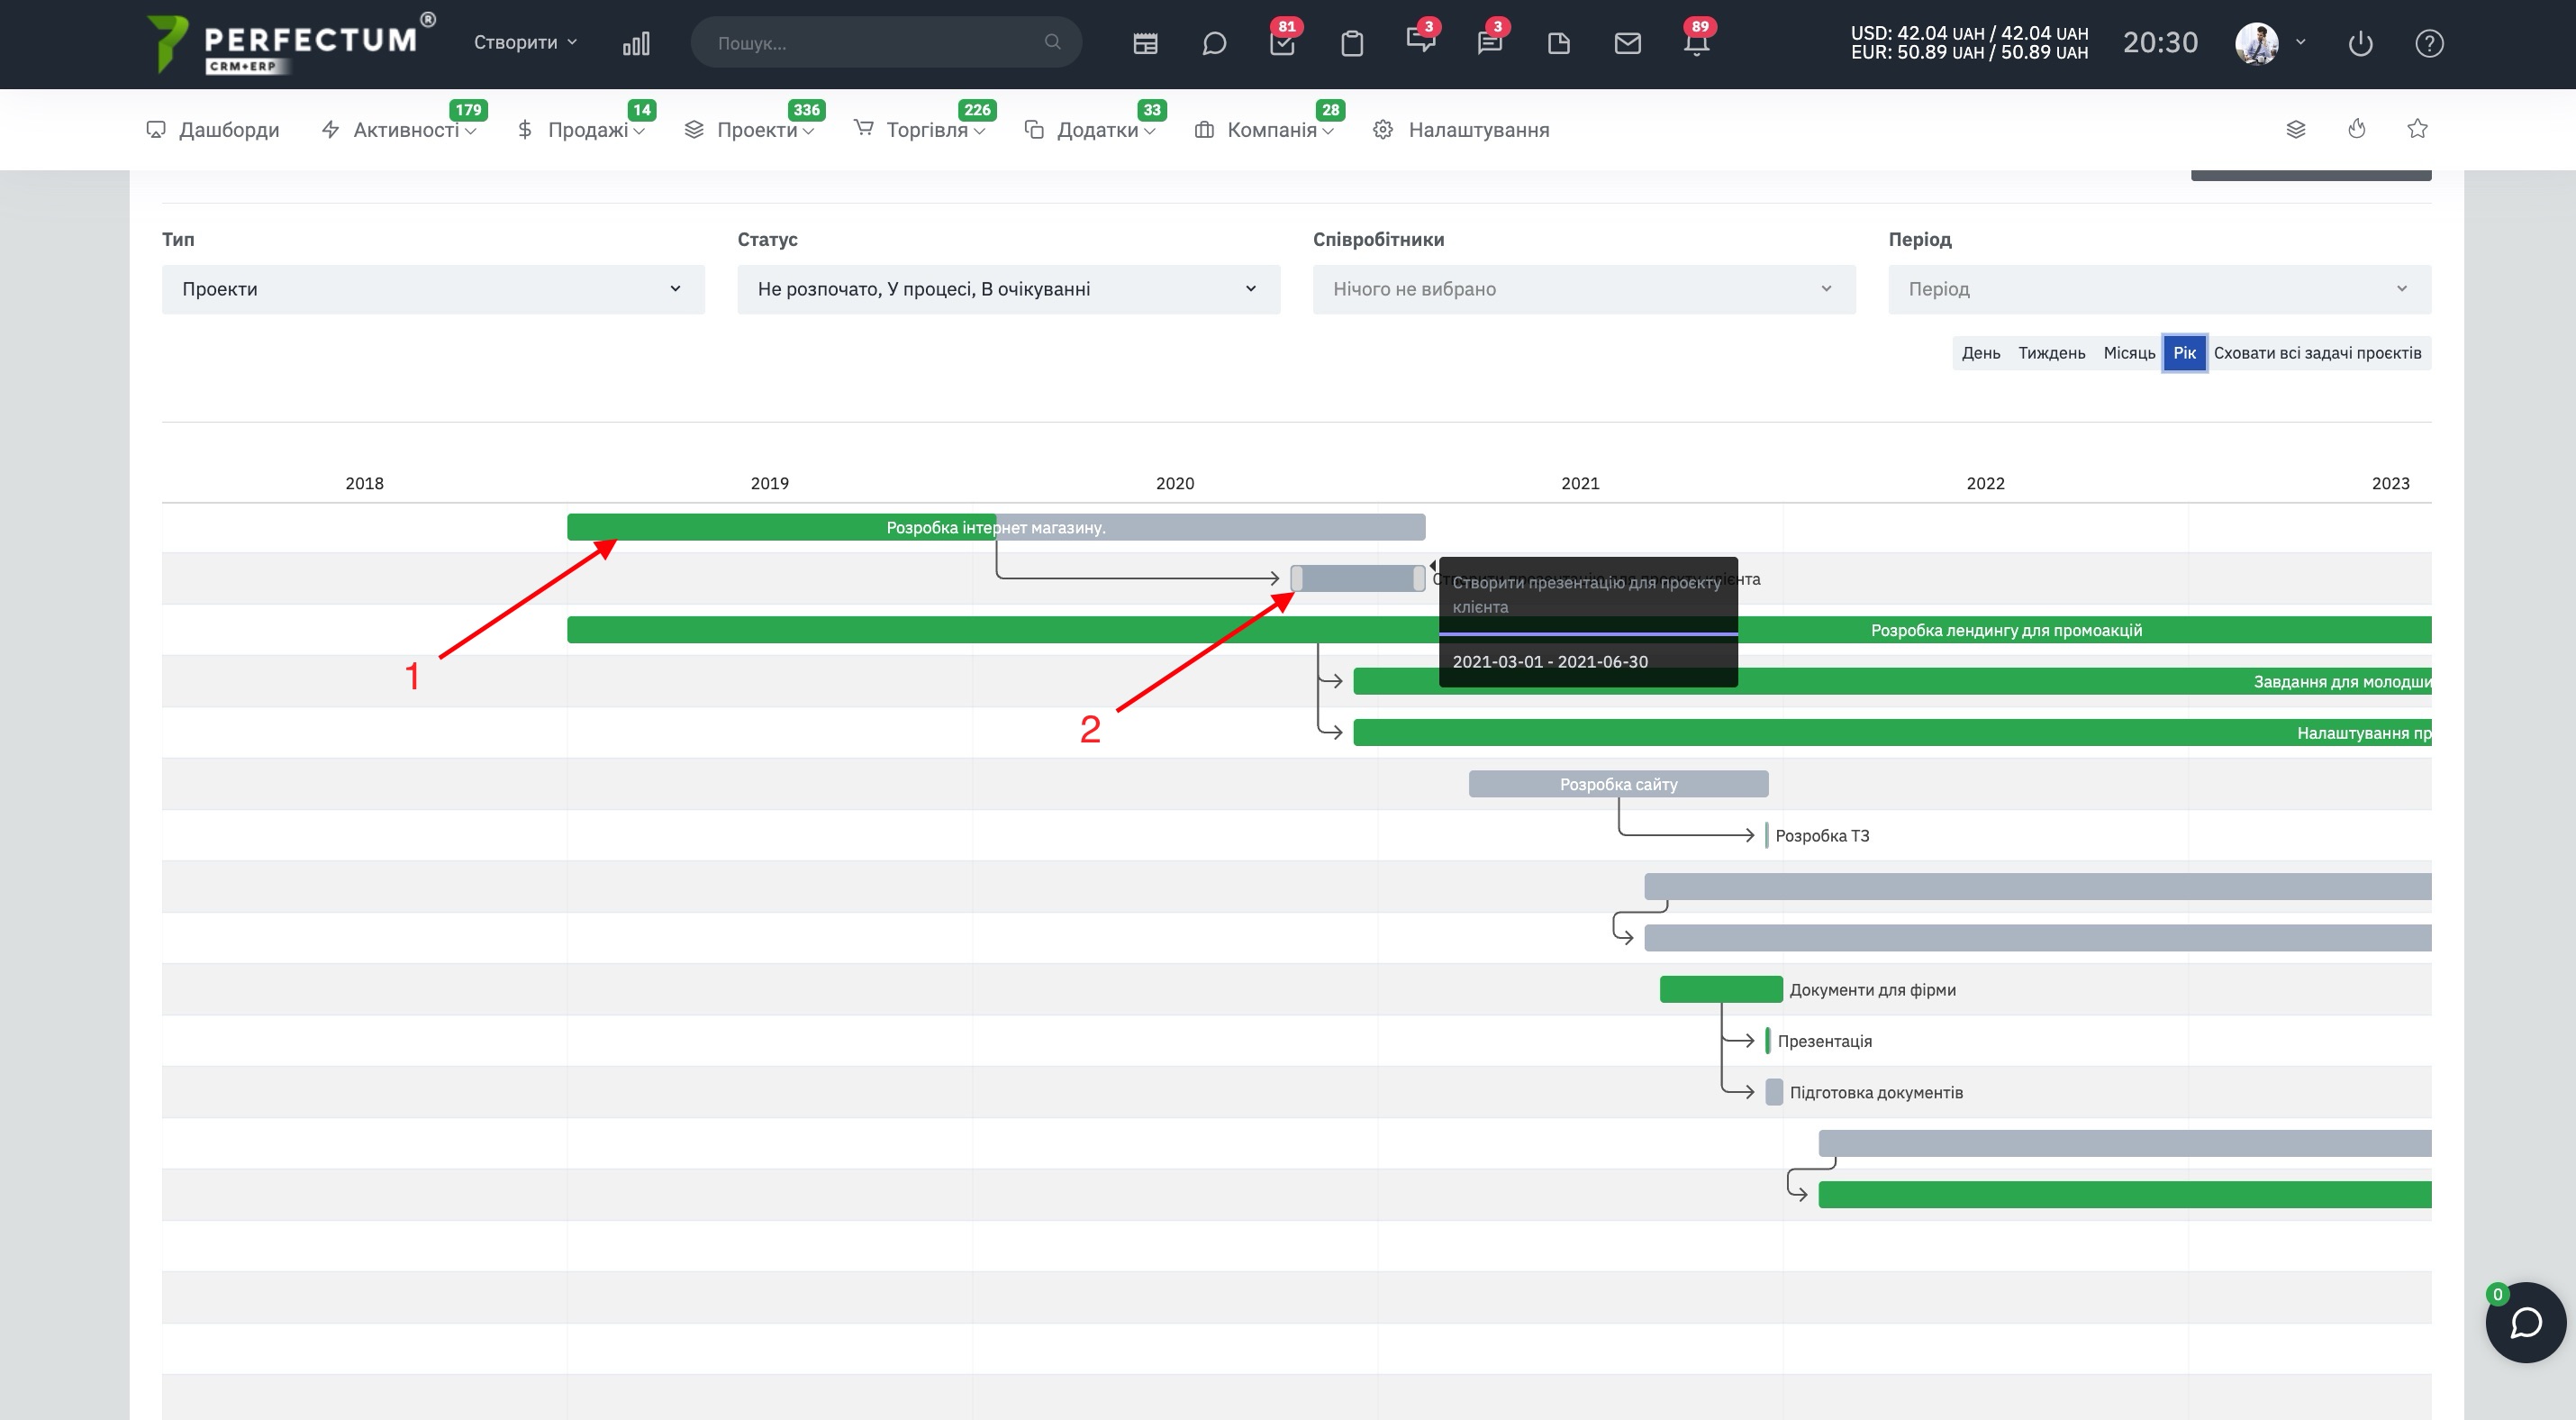Switch timeline view to Місяць
The width and height of the screenshot is (2576, 1420).
(x=2128, y=353)
